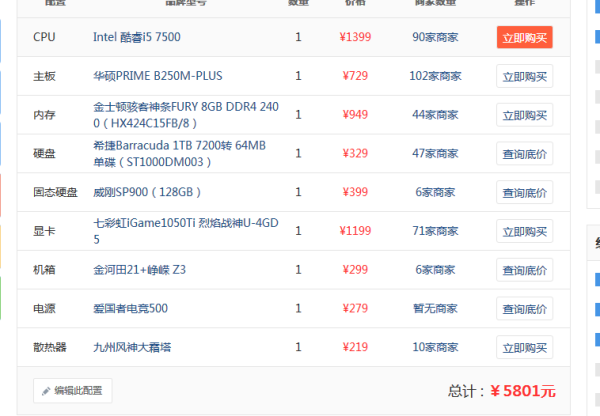
Task: Click price ¥329 in 硬盘 row
Action: pos(355,153)
